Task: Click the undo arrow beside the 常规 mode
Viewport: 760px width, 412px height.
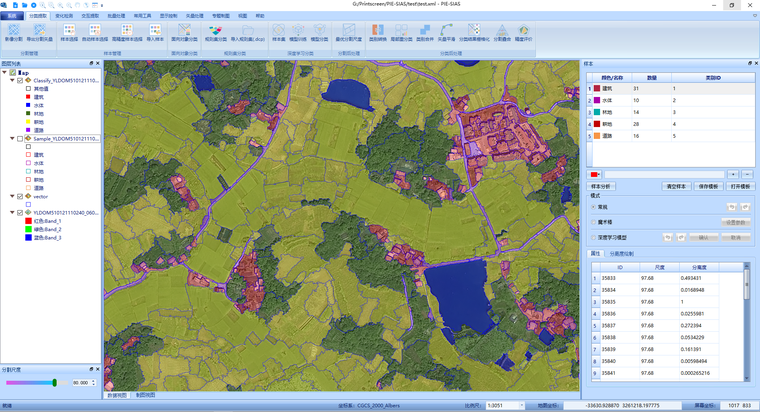Action: click(x=732, y=207)
